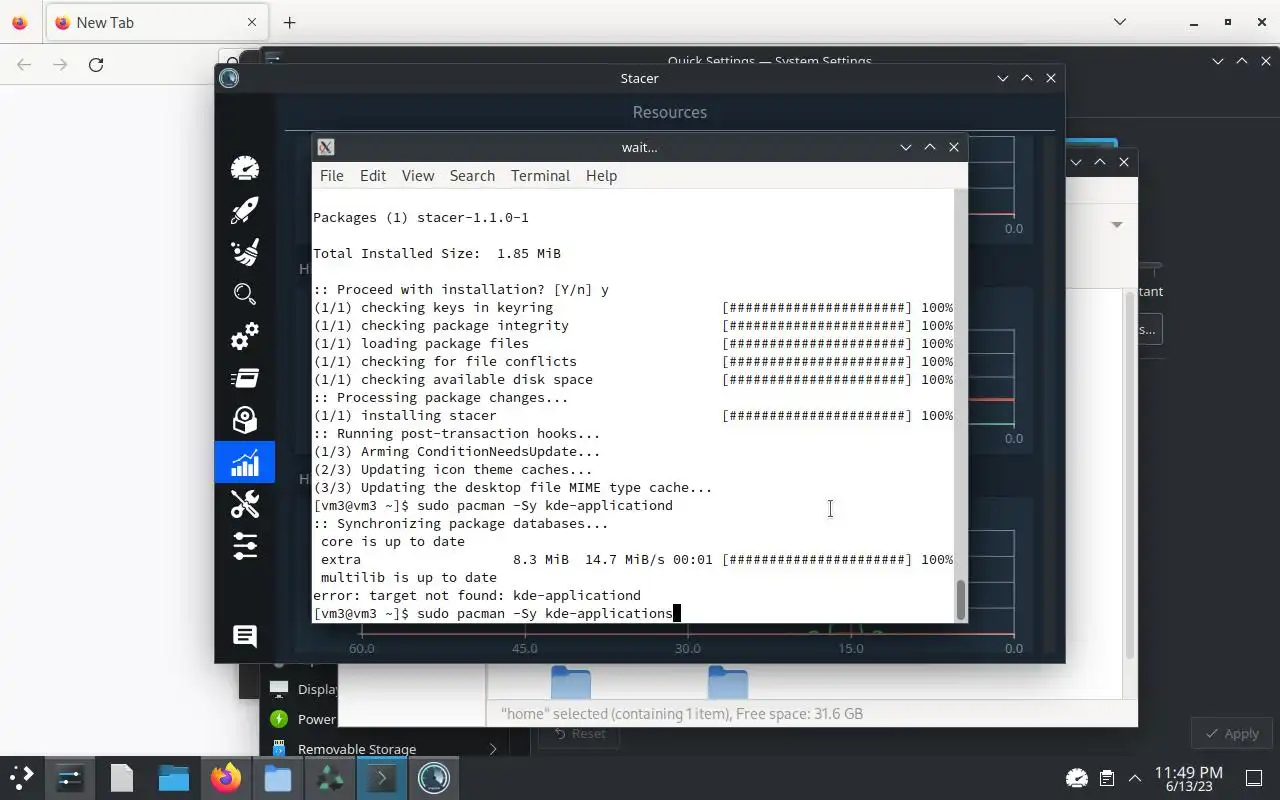The width and height of the screenshot is (1280, 800).
Task: Open Feedback speech bubble icon in Stacer
Action: coord(245,636)
